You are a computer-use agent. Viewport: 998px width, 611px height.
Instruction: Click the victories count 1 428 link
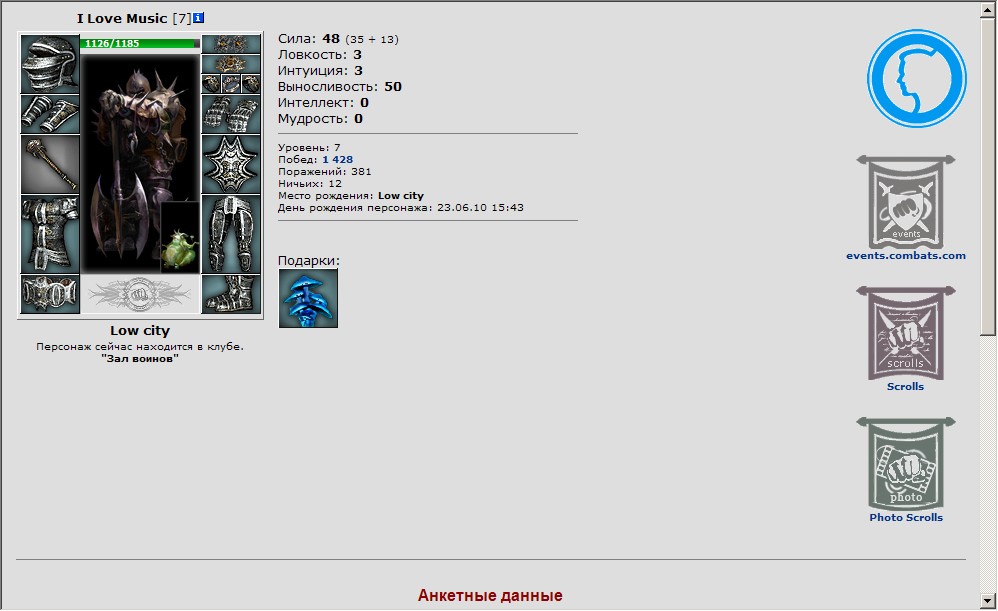click(337, 160)
